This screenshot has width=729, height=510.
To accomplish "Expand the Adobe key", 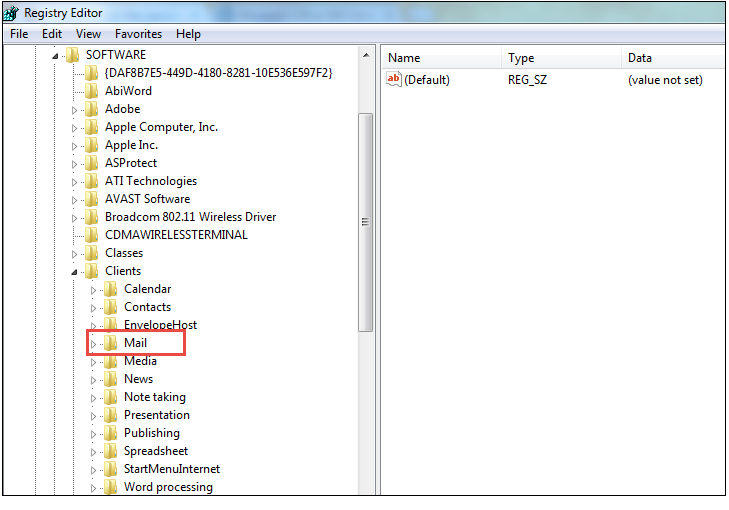I will point(74,110).
